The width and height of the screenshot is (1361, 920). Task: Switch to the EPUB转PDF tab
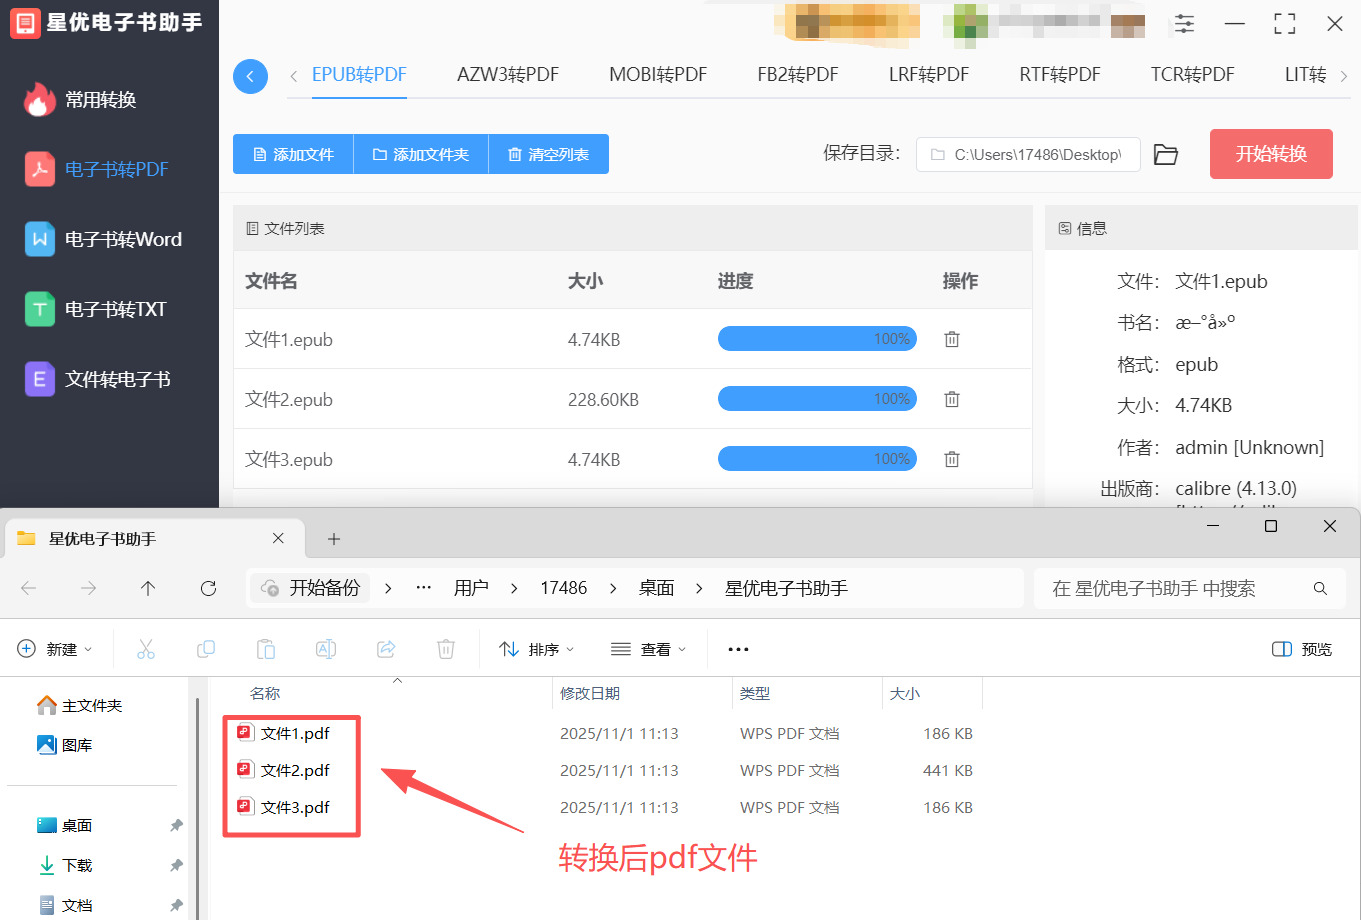359,75
